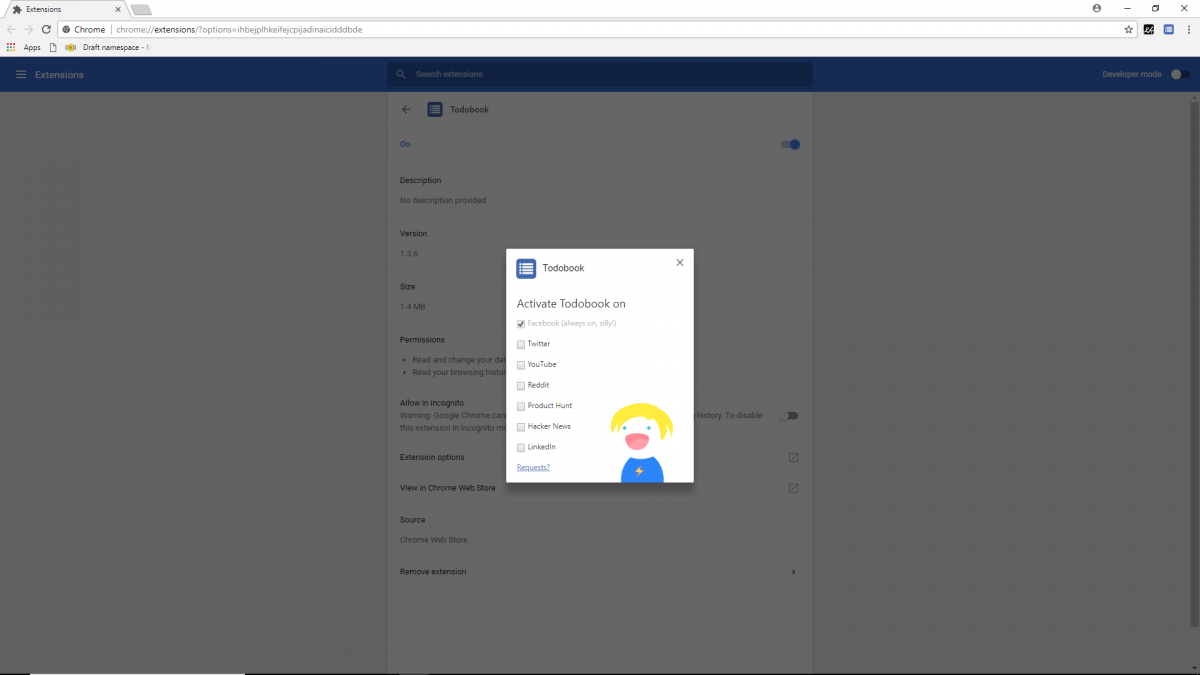Enable Todobook on YouTube

click(521, 365)
